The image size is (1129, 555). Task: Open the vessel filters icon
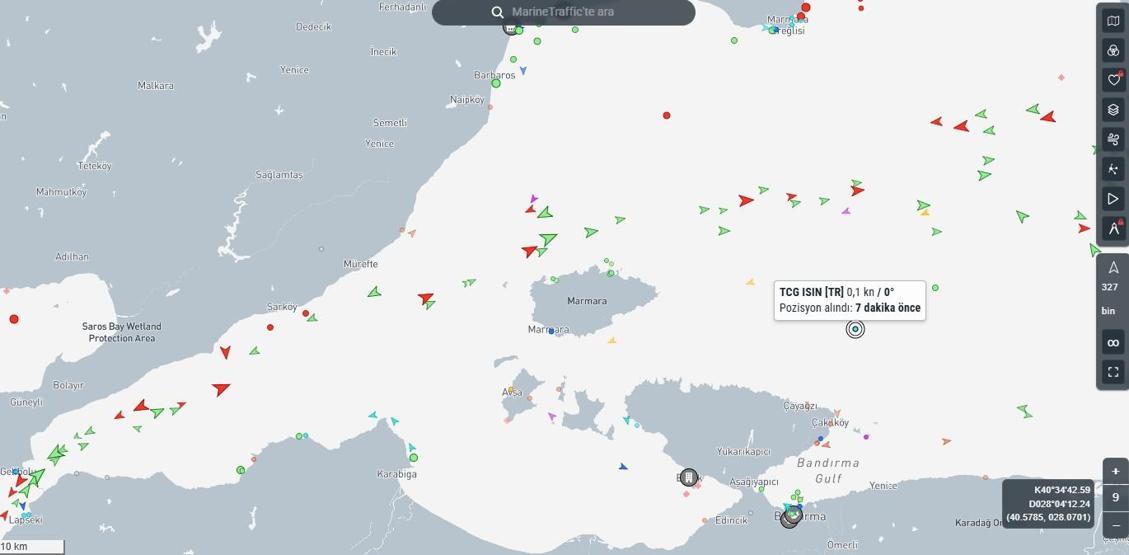pos(1113,50)
